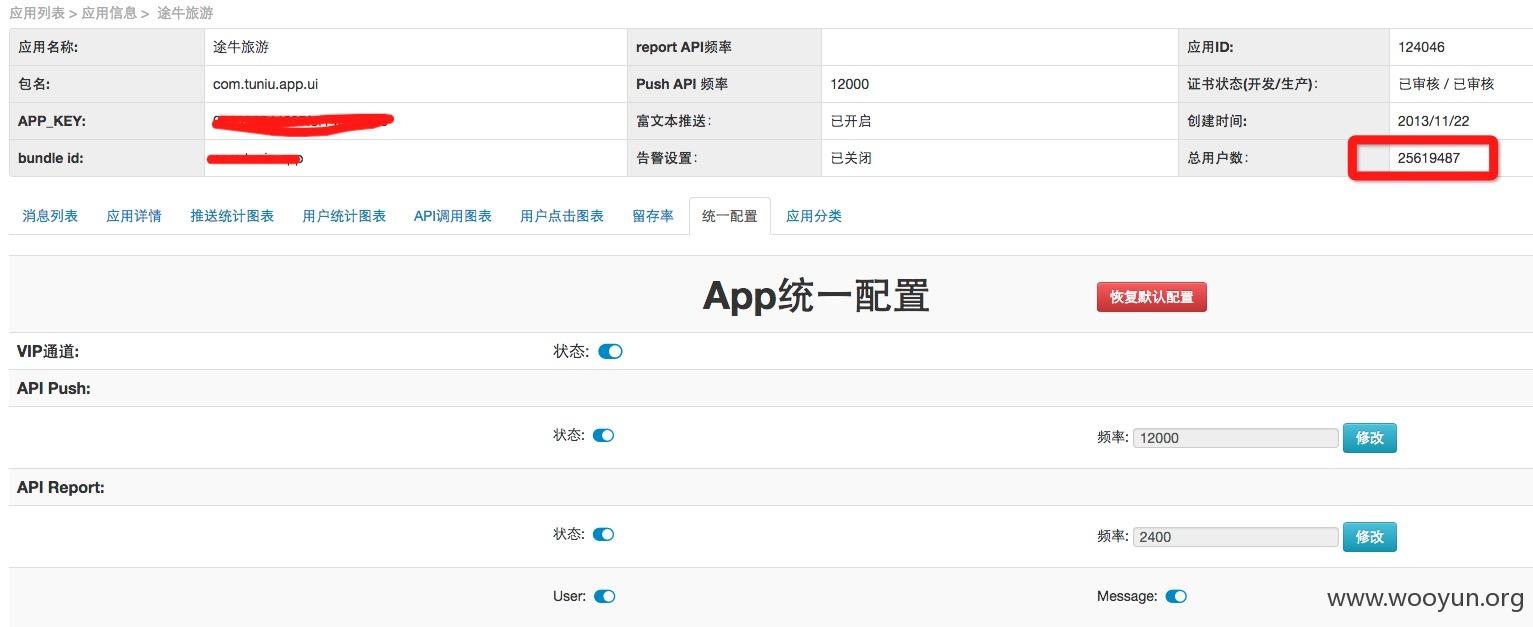Click the report API频率 label cell
The height and width of the screenshot is (627, 1533).
click(724, 47)
